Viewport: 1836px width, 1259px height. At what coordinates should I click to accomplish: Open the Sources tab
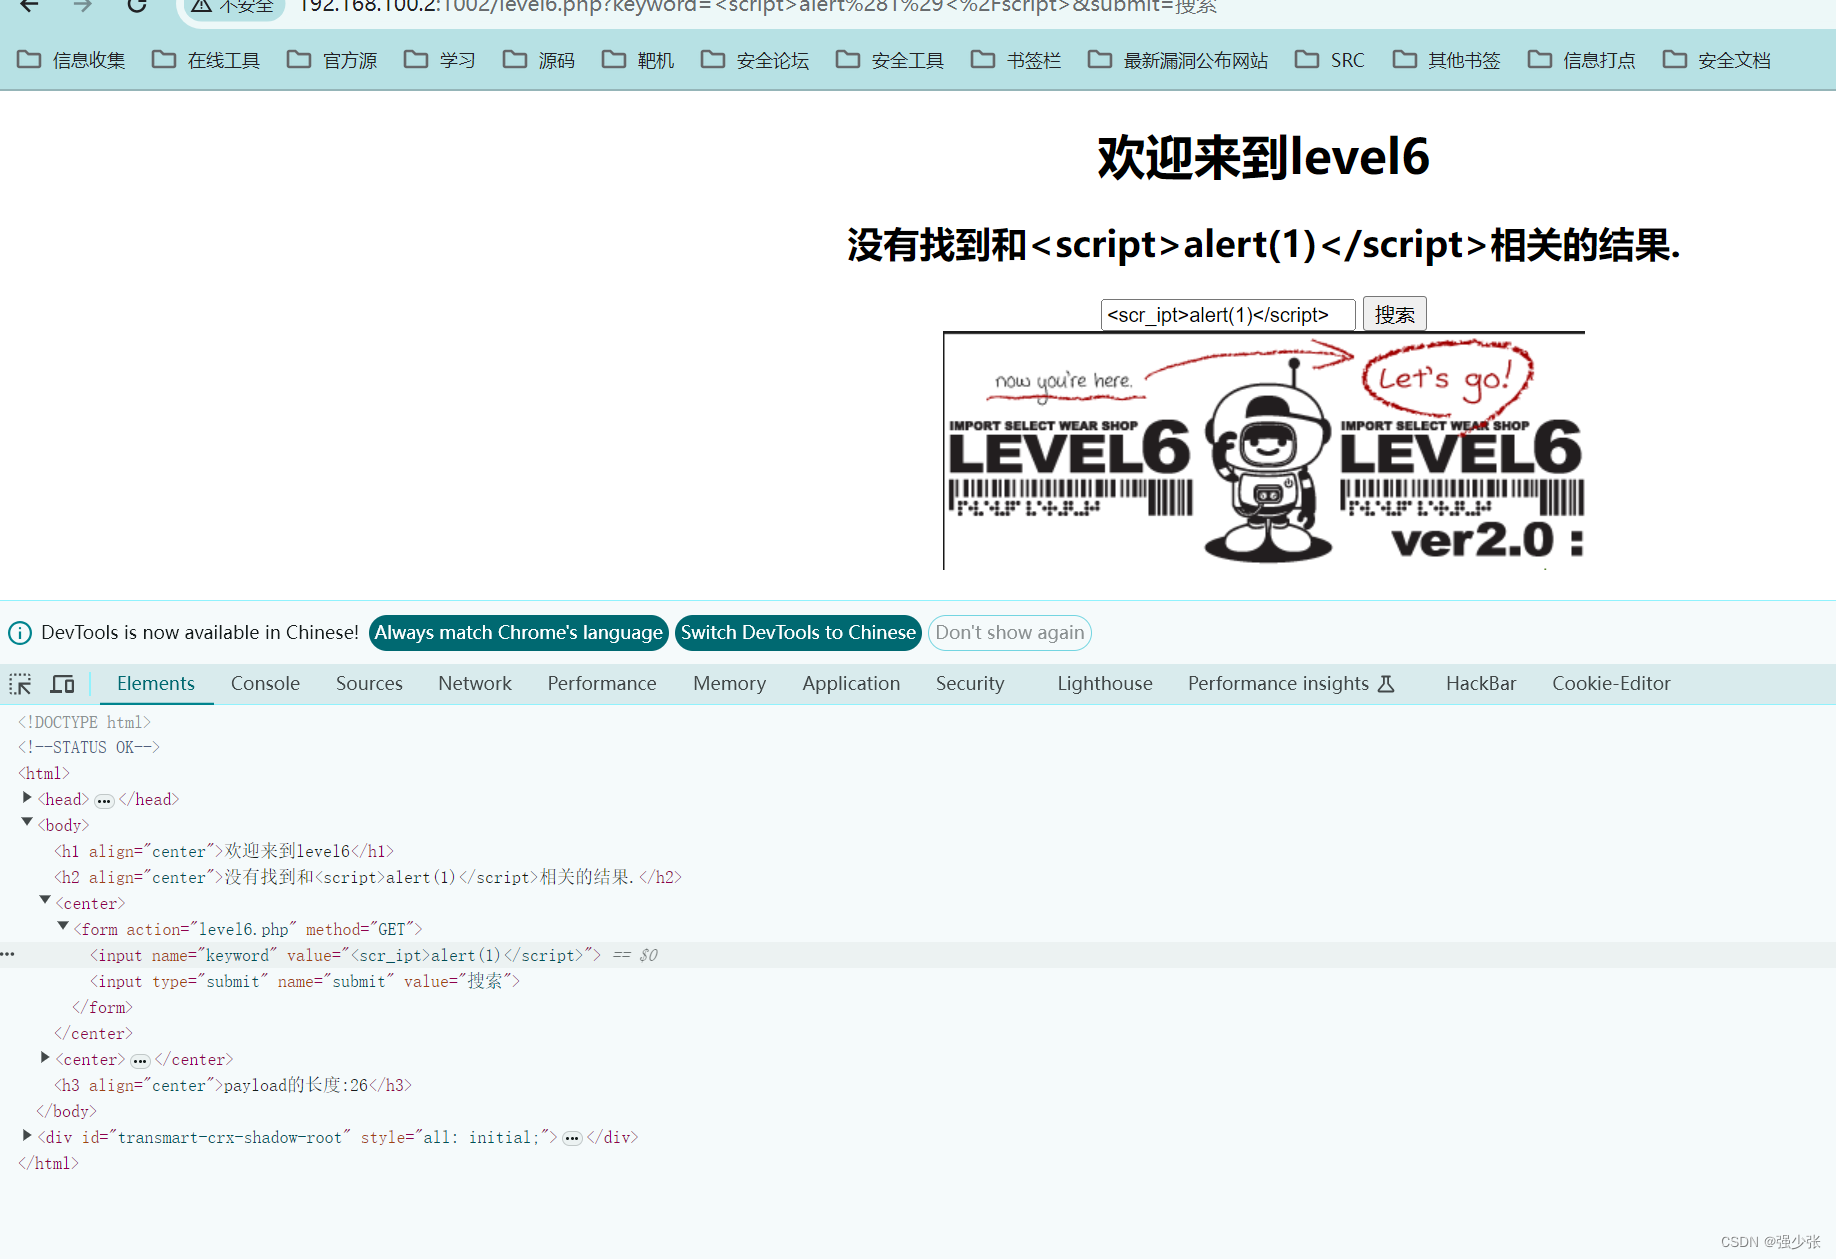coord(369,684)
